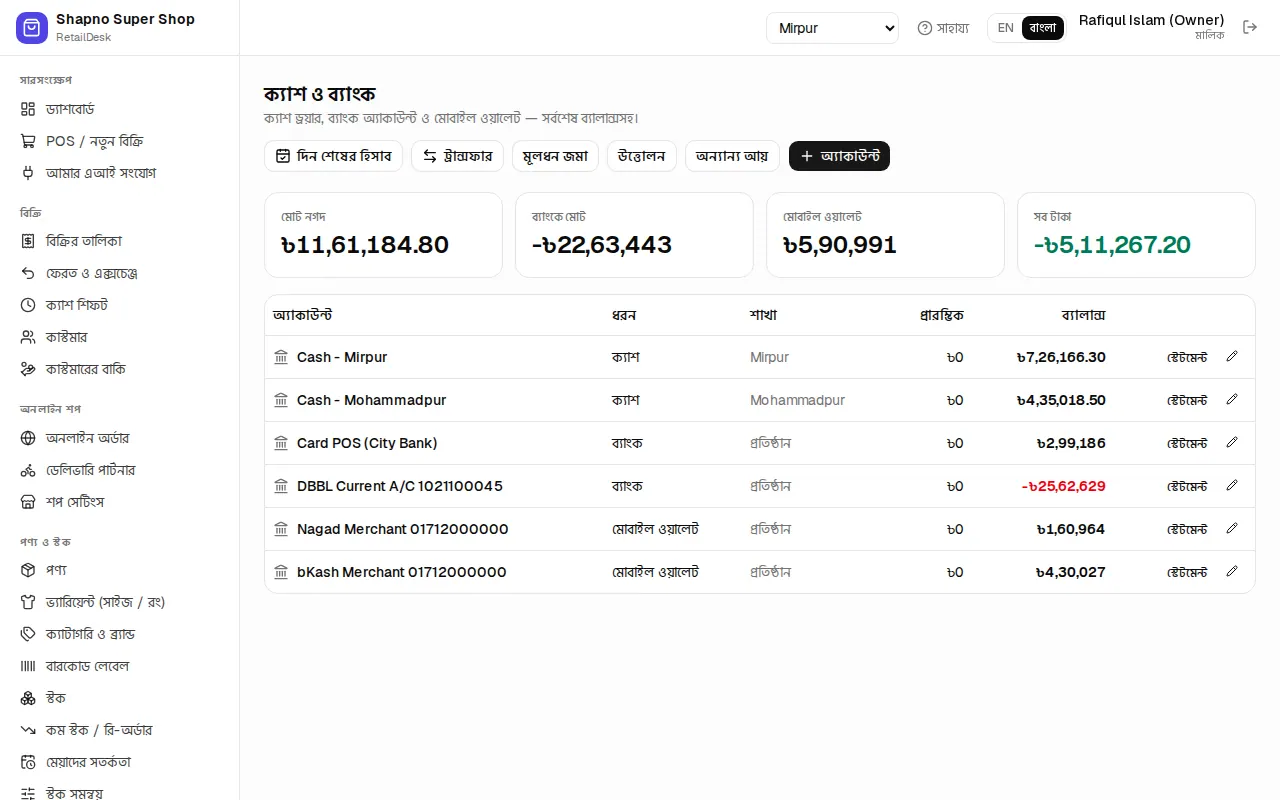The image size is (1280, 800).
Task: Click the logout icon beside Rafiqul Islam
Action: coord(1250,27)
